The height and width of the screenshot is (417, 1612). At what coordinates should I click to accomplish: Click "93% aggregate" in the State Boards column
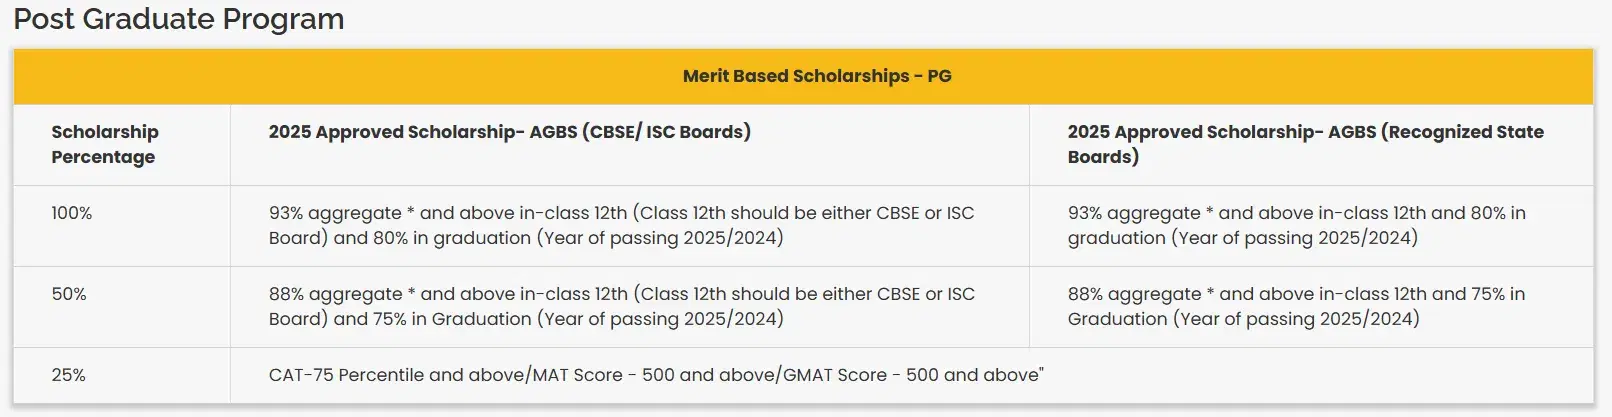click(x=1134, y=213)
